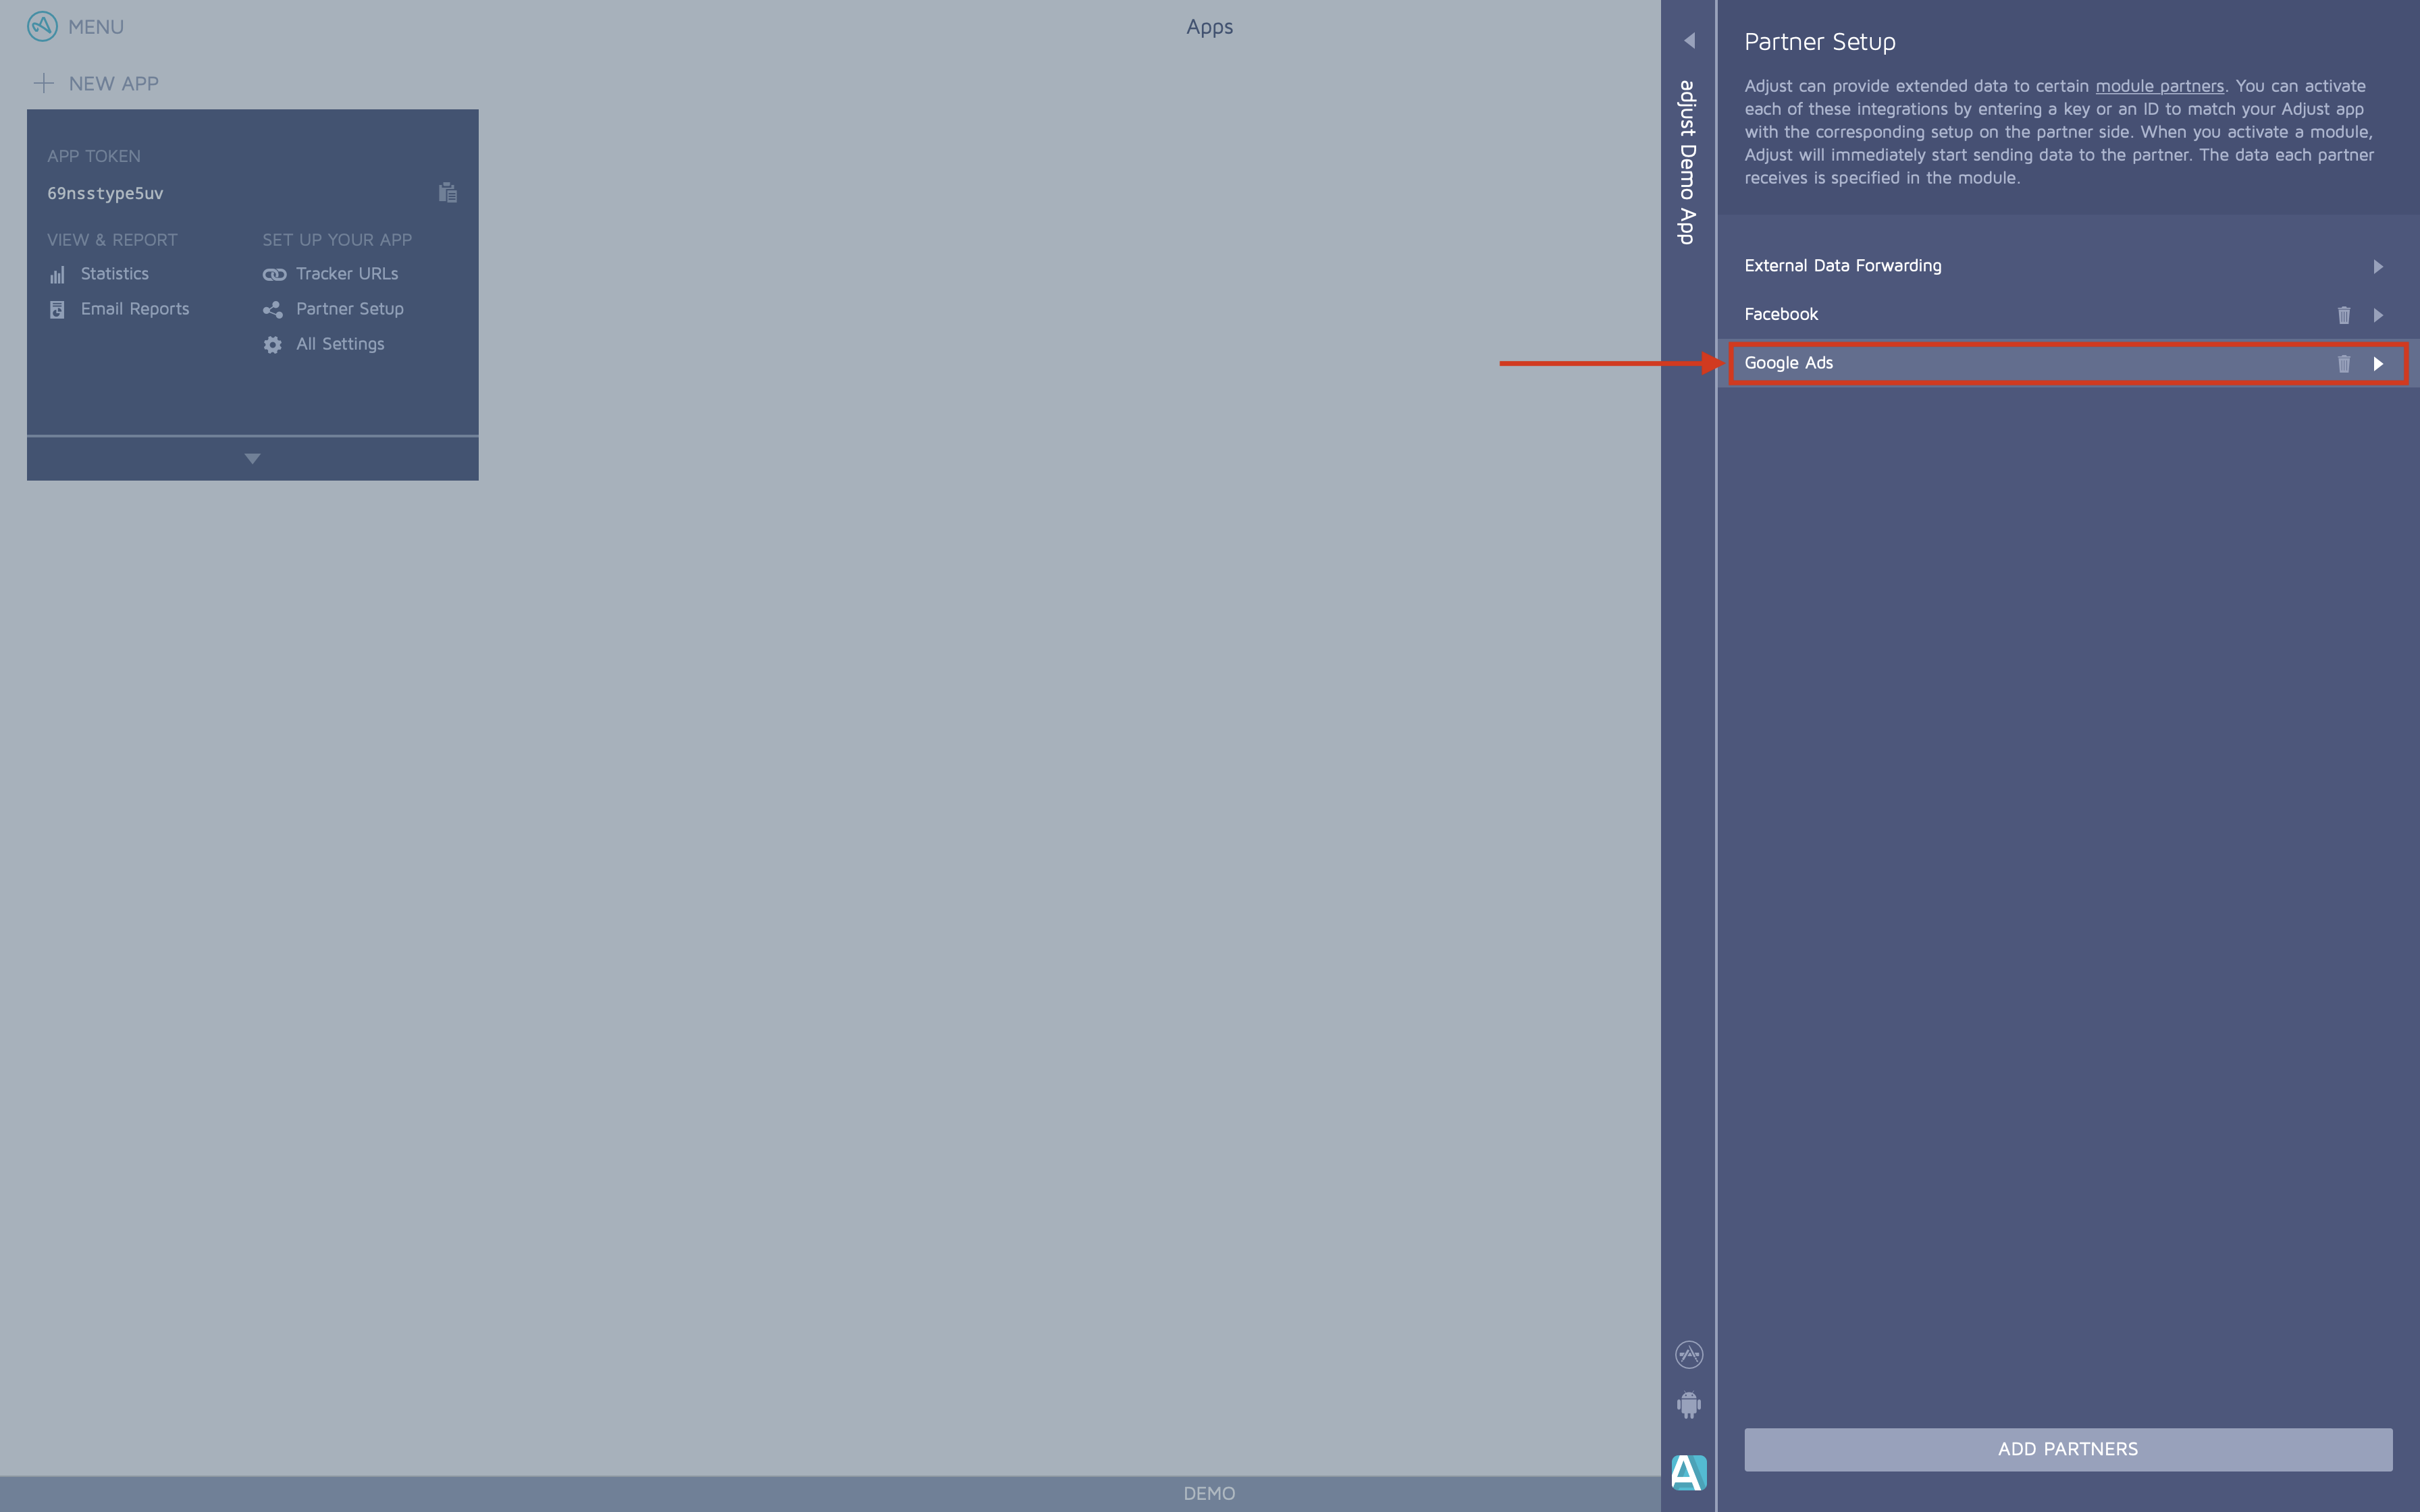2420x1512 pixels.
Task: Follow the module partners link
Action: click(2159, 87)
